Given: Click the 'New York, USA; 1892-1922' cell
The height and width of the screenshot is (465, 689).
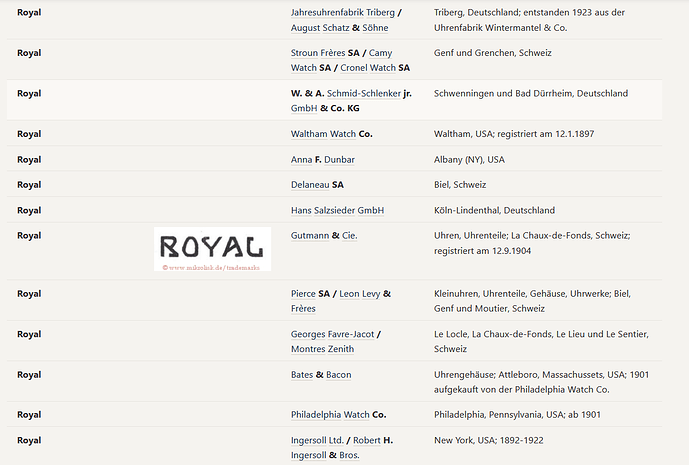Looking at the screenshot, I should (x=489, y=440).
